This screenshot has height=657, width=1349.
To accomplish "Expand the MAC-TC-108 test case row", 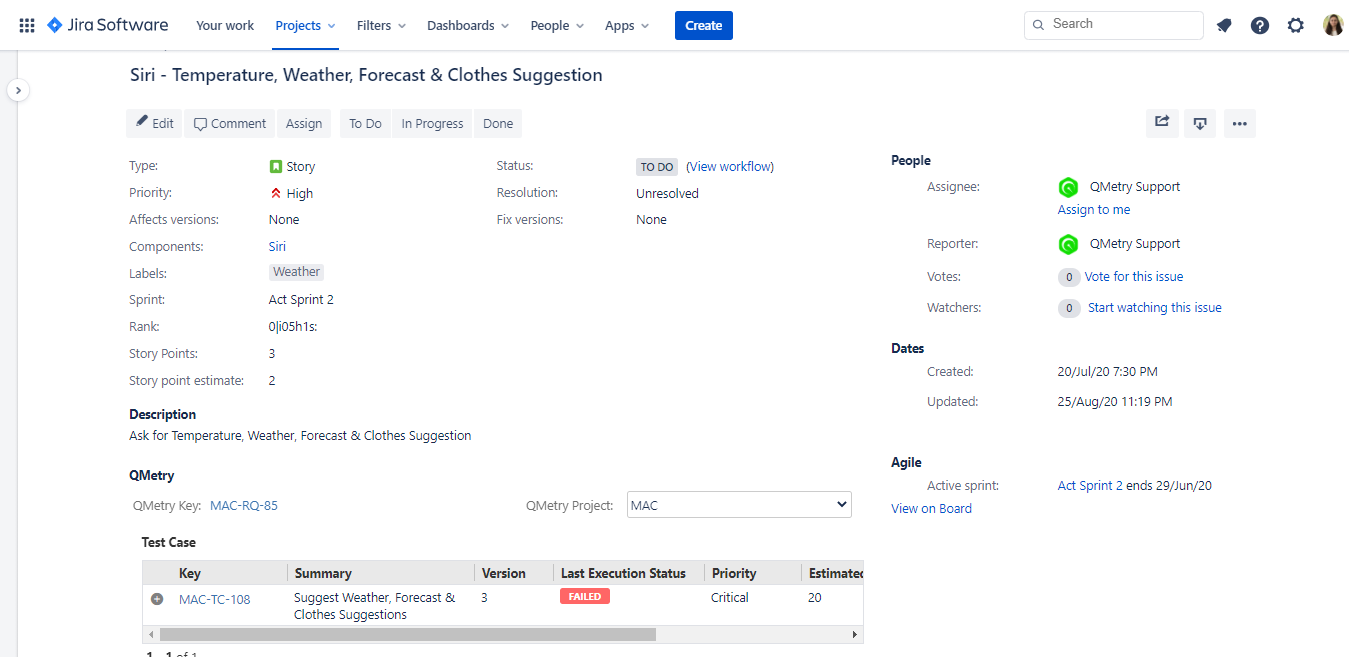I will tap(157, 599).
